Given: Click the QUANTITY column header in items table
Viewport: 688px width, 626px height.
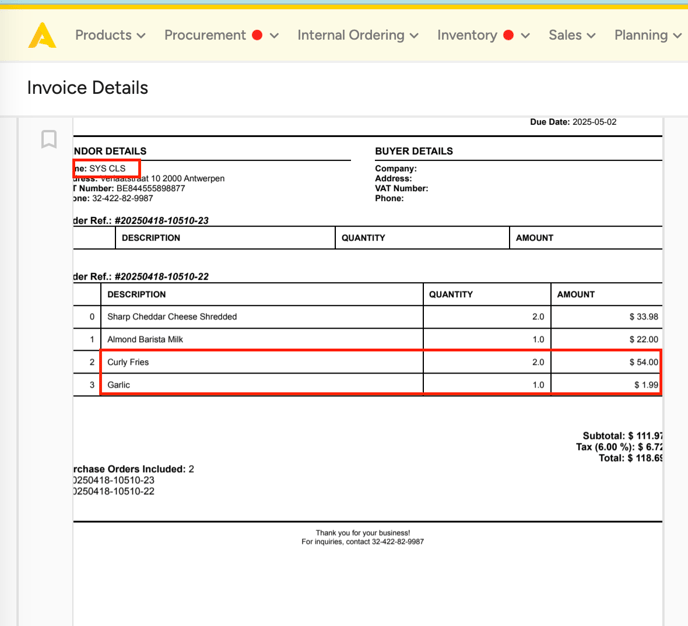Looking at the screenshot, I should point(450,295).
